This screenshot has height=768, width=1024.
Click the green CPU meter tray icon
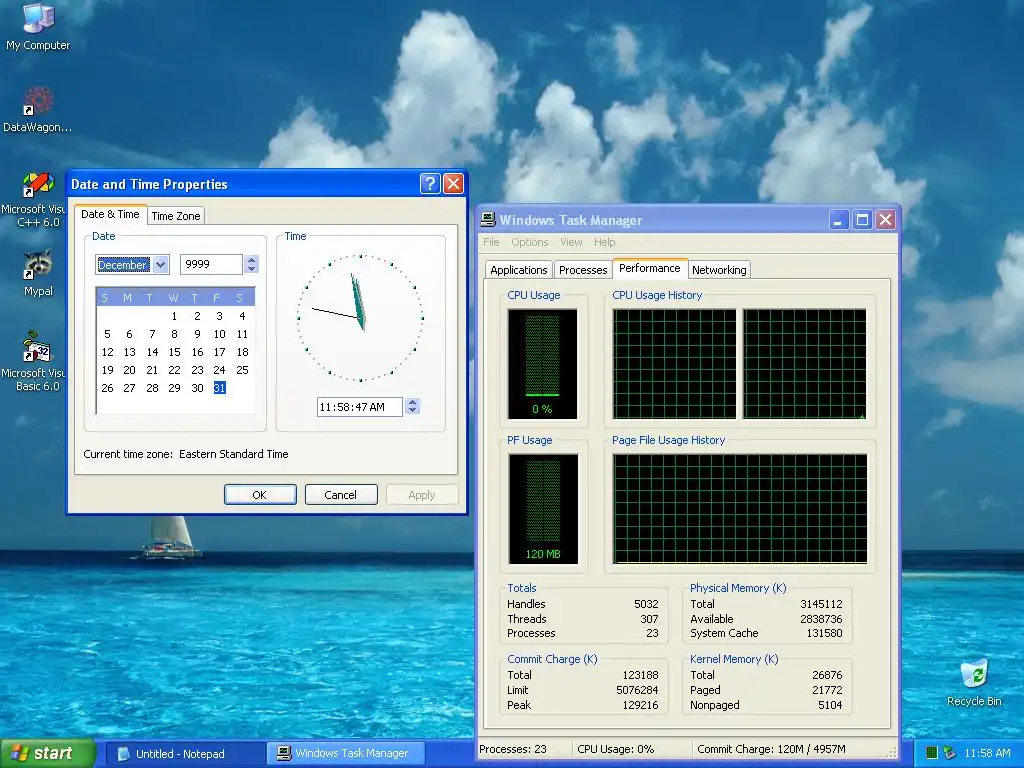click(x=932, y=753)
